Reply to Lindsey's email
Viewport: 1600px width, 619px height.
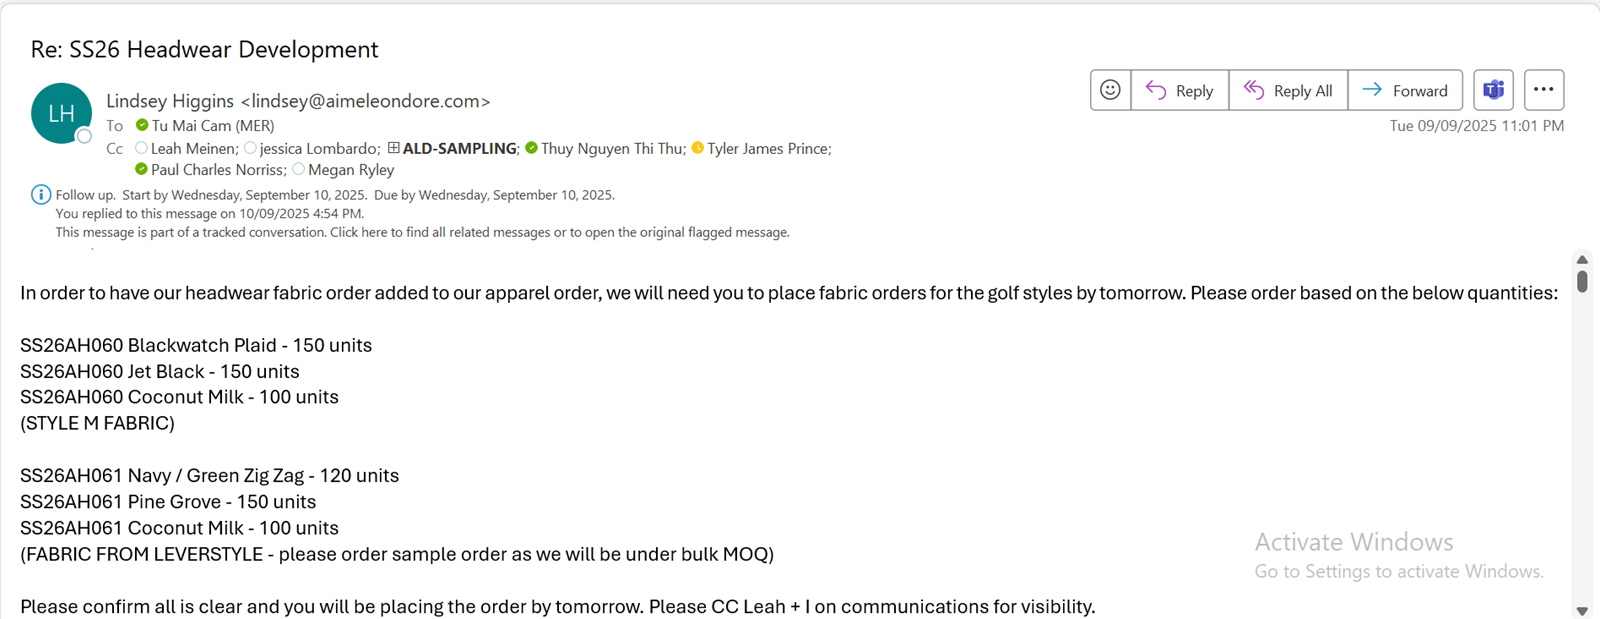[1180, 90]
